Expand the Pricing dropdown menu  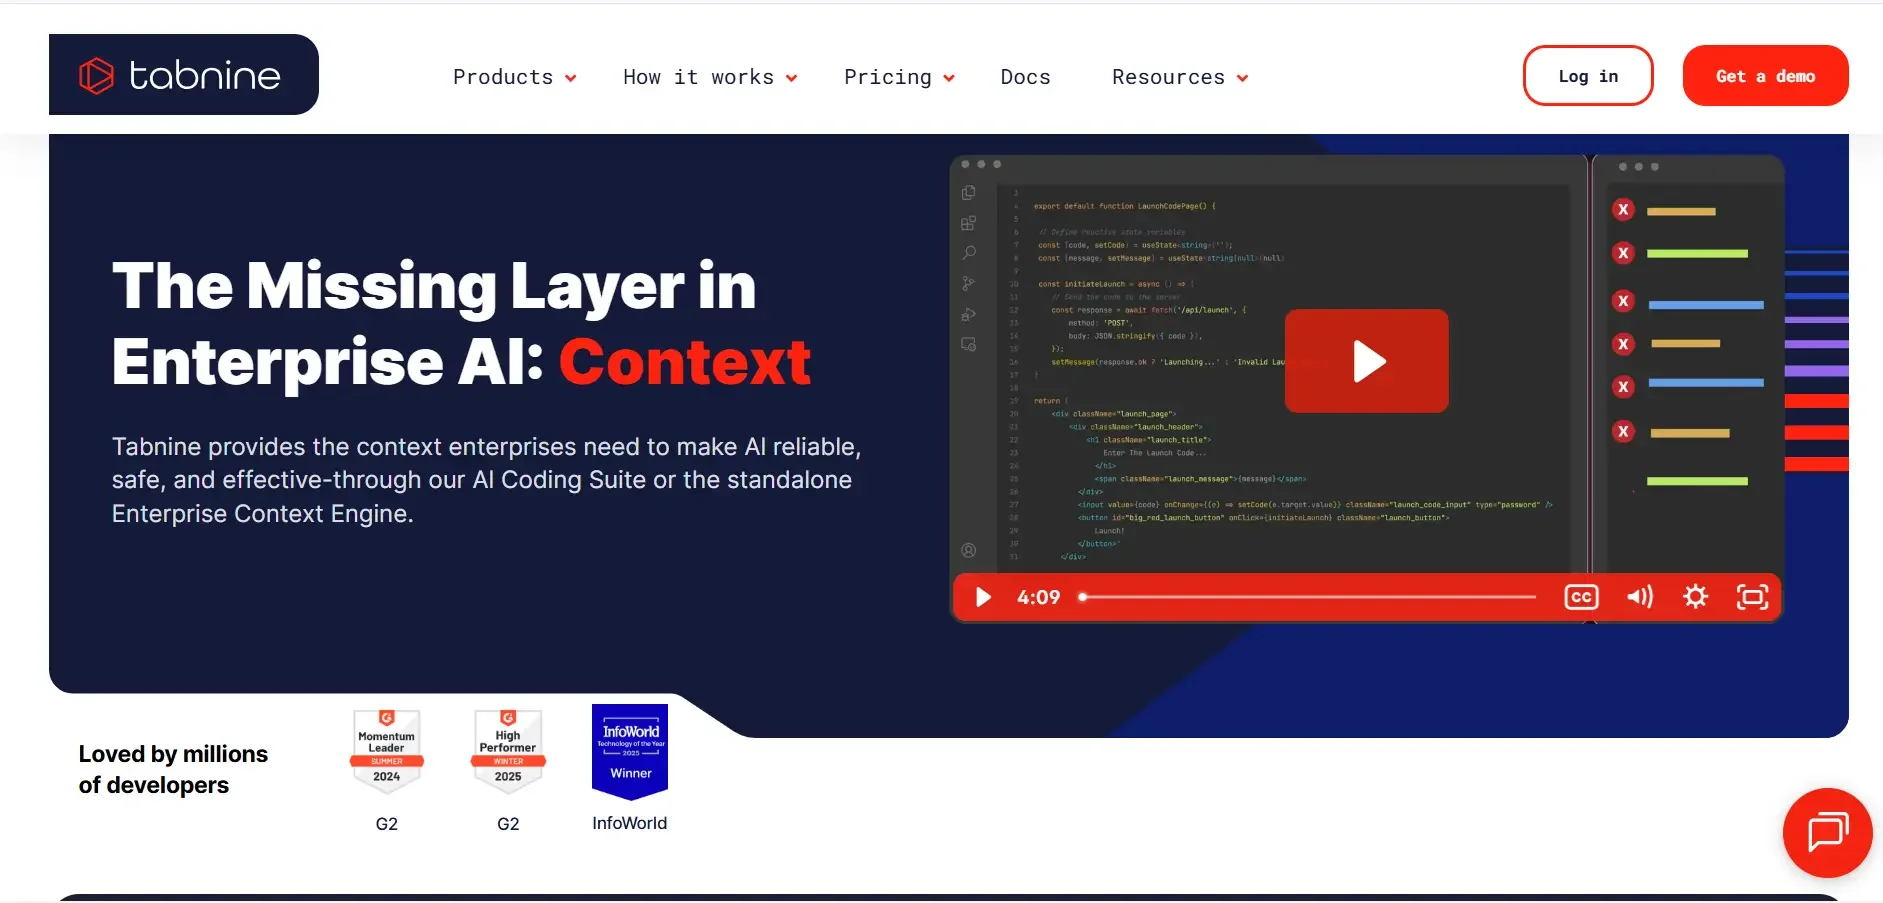(x=899, y=77)
